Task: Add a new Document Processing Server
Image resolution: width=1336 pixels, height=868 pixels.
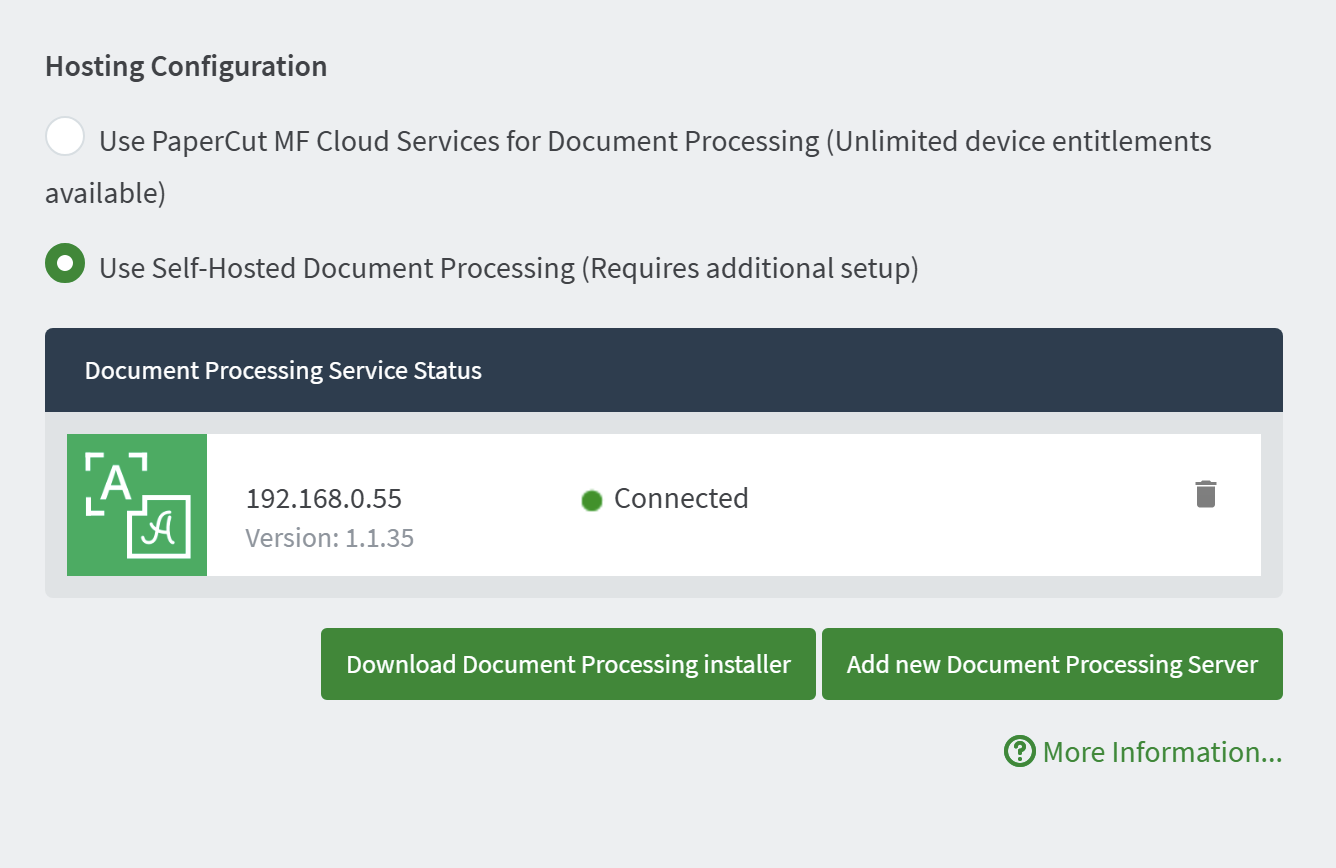Action: (x=1052, y=664)
